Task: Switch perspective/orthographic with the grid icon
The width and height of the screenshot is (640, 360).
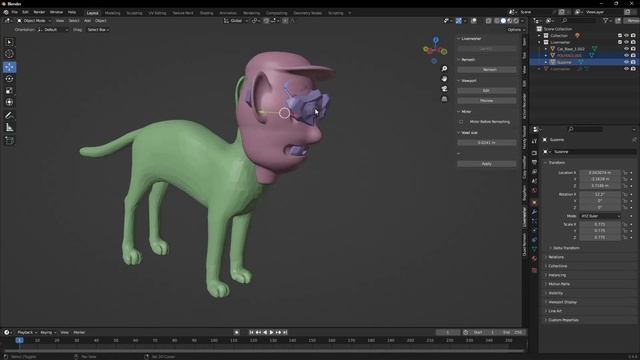Action: [444, 99]
